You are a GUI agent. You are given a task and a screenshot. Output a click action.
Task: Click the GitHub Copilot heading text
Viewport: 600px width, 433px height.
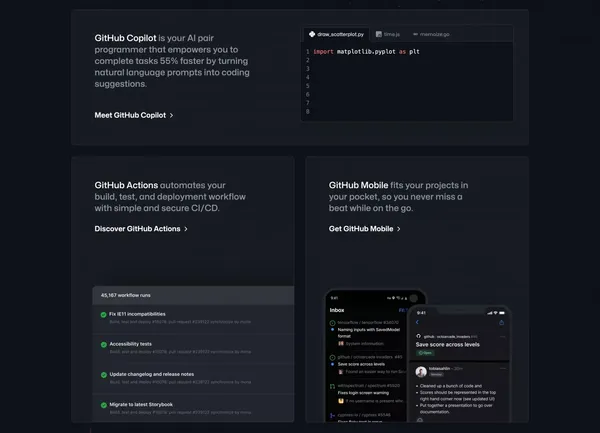pos(126,38)
